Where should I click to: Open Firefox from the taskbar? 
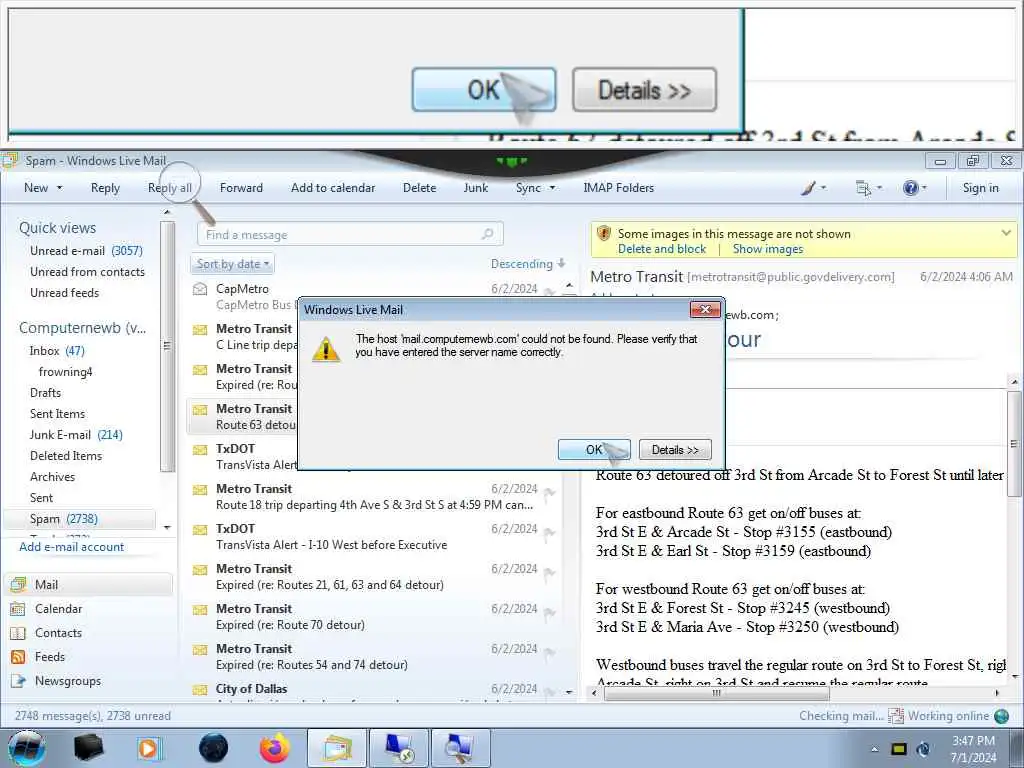coord(275,748)
